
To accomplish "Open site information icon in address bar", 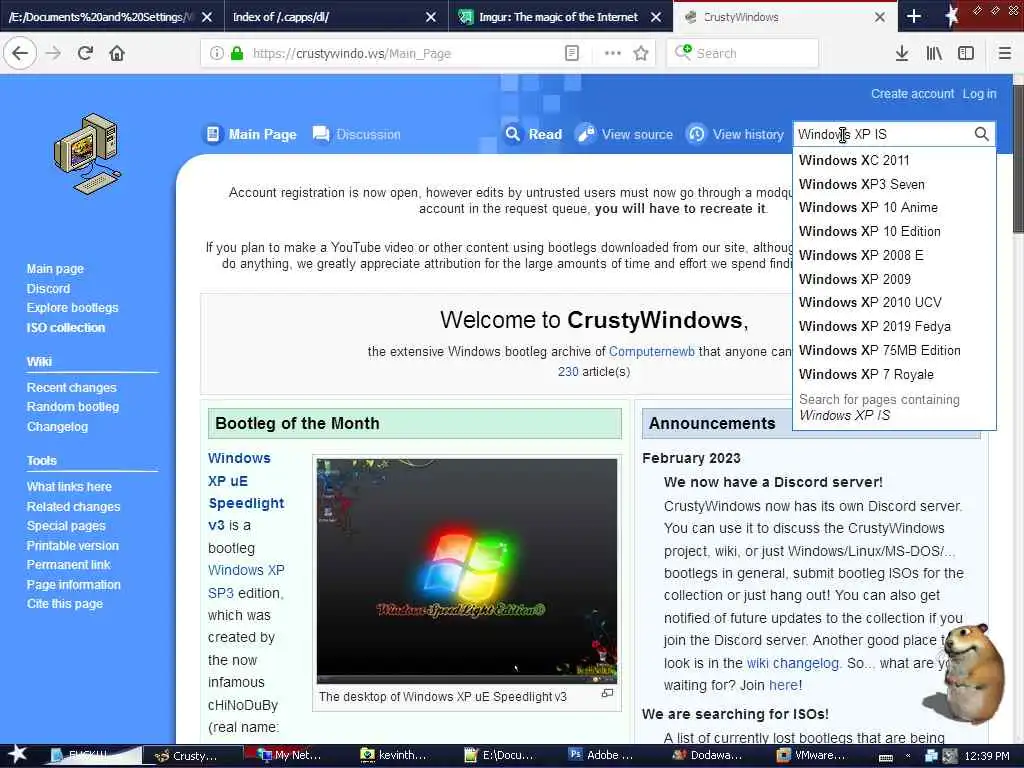I will [x=217, y=54].
